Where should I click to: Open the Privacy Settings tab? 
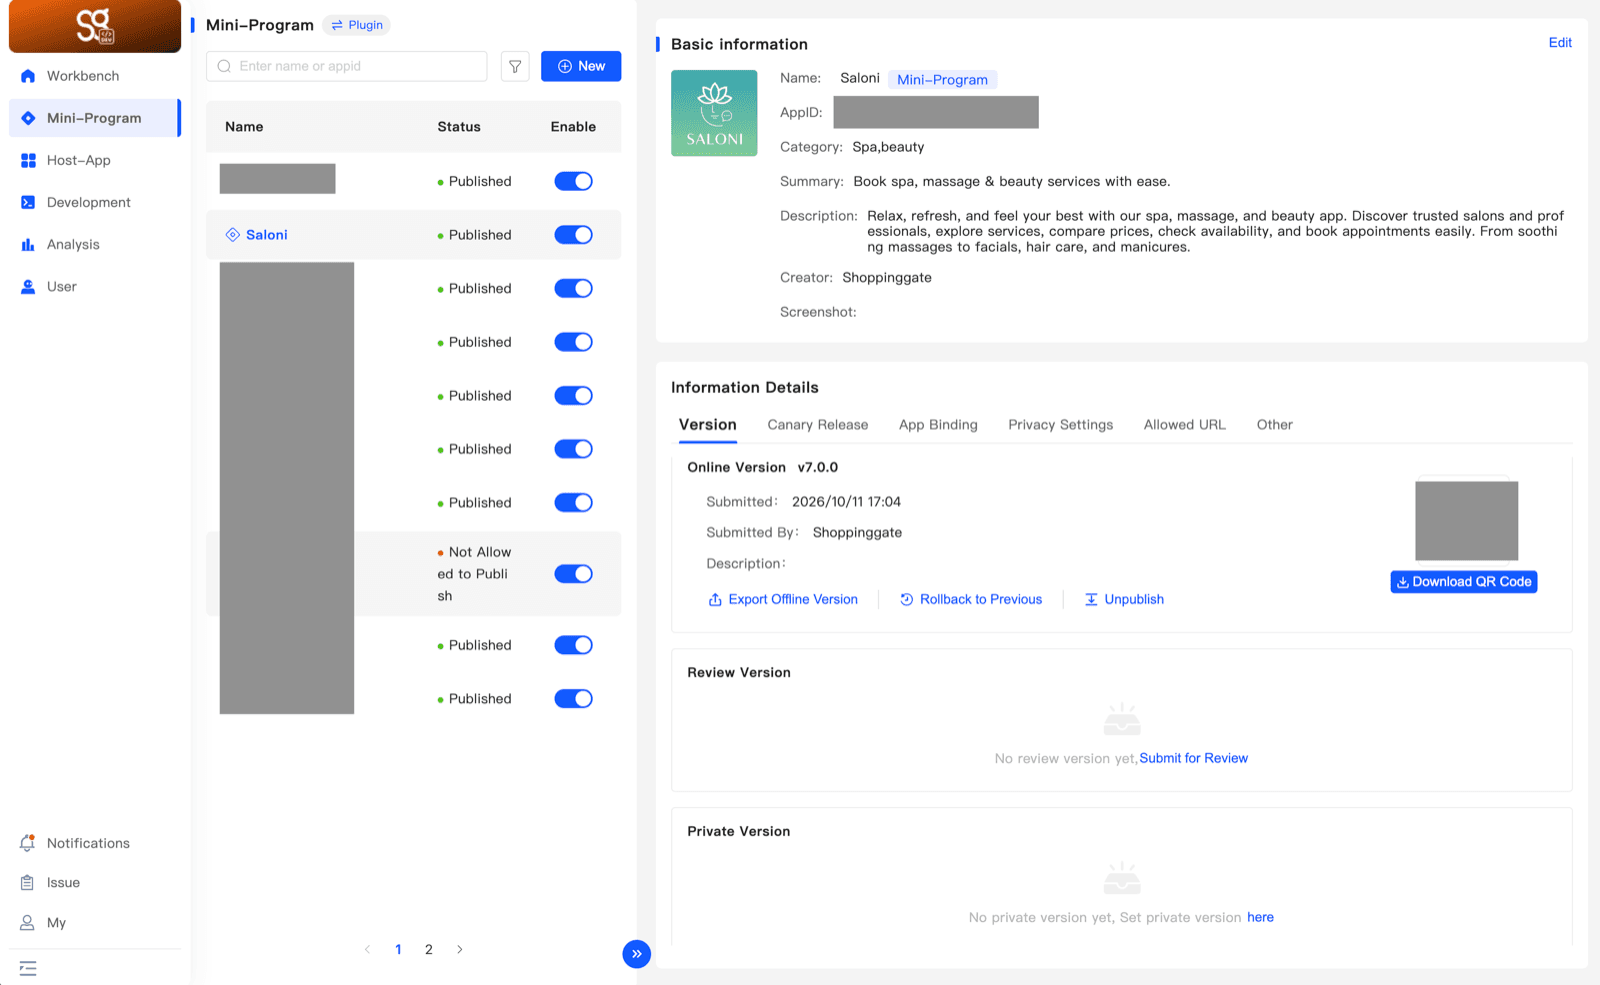click(x=1061, y=425)
